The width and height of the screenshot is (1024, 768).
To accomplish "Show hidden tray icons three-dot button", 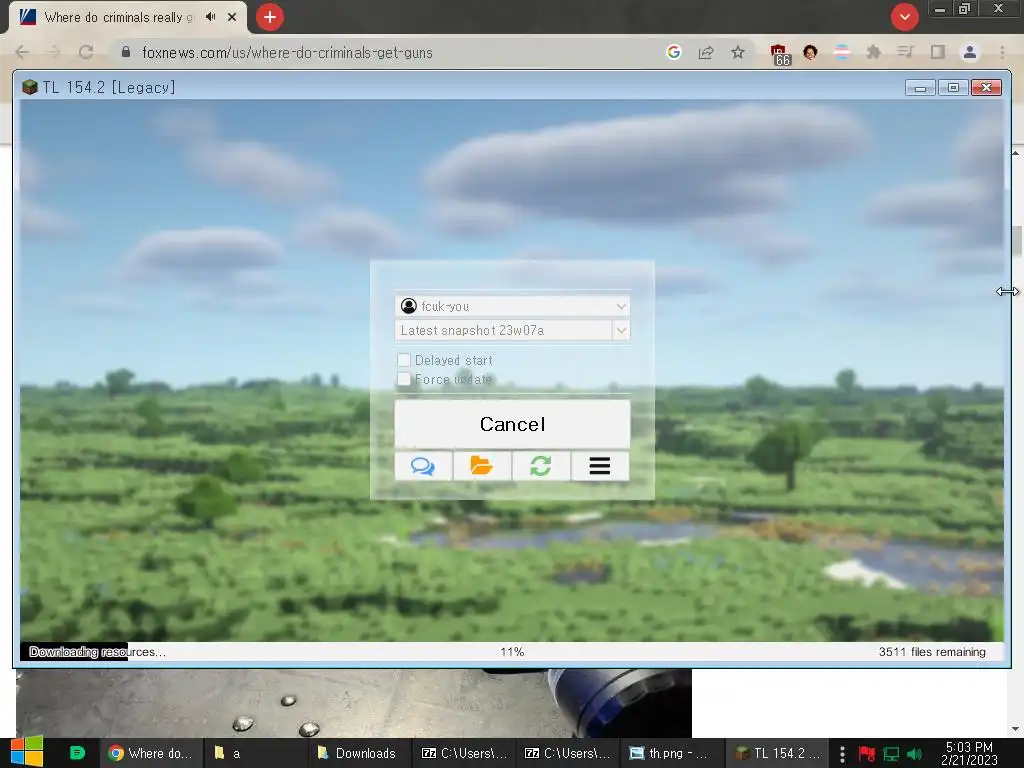I will (842, 754).
